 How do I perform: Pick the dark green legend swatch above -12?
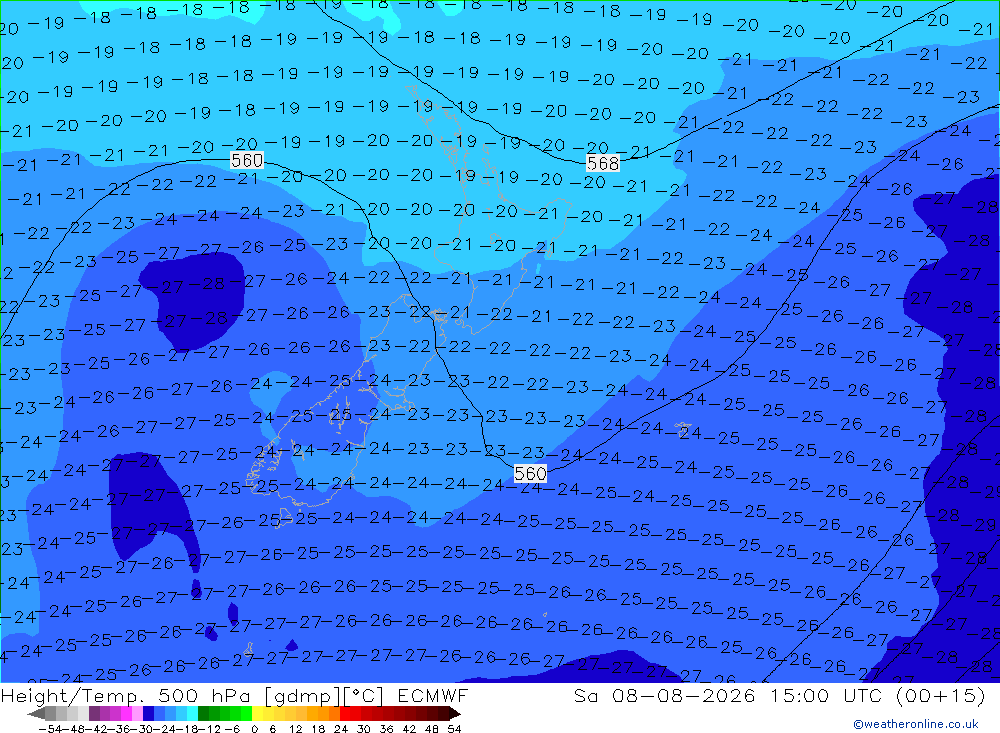(203, 714)
